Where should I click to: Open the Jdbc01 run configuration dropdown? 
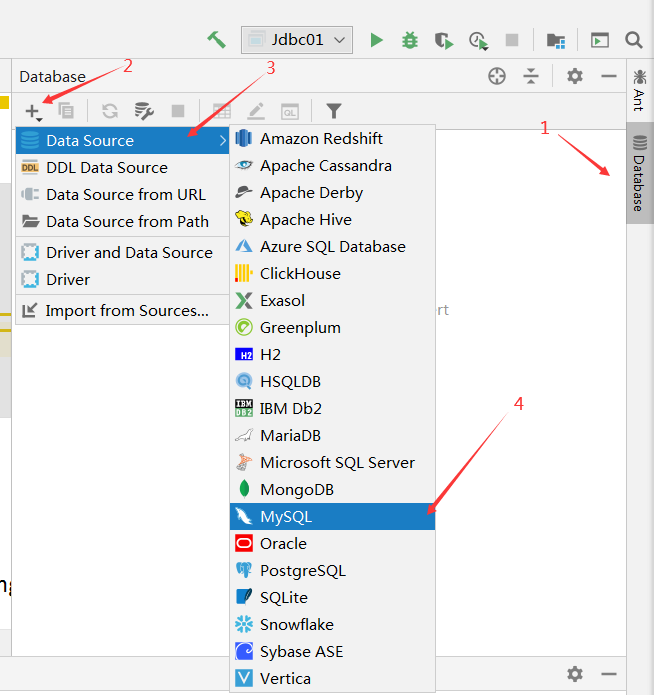click(297, 40)
